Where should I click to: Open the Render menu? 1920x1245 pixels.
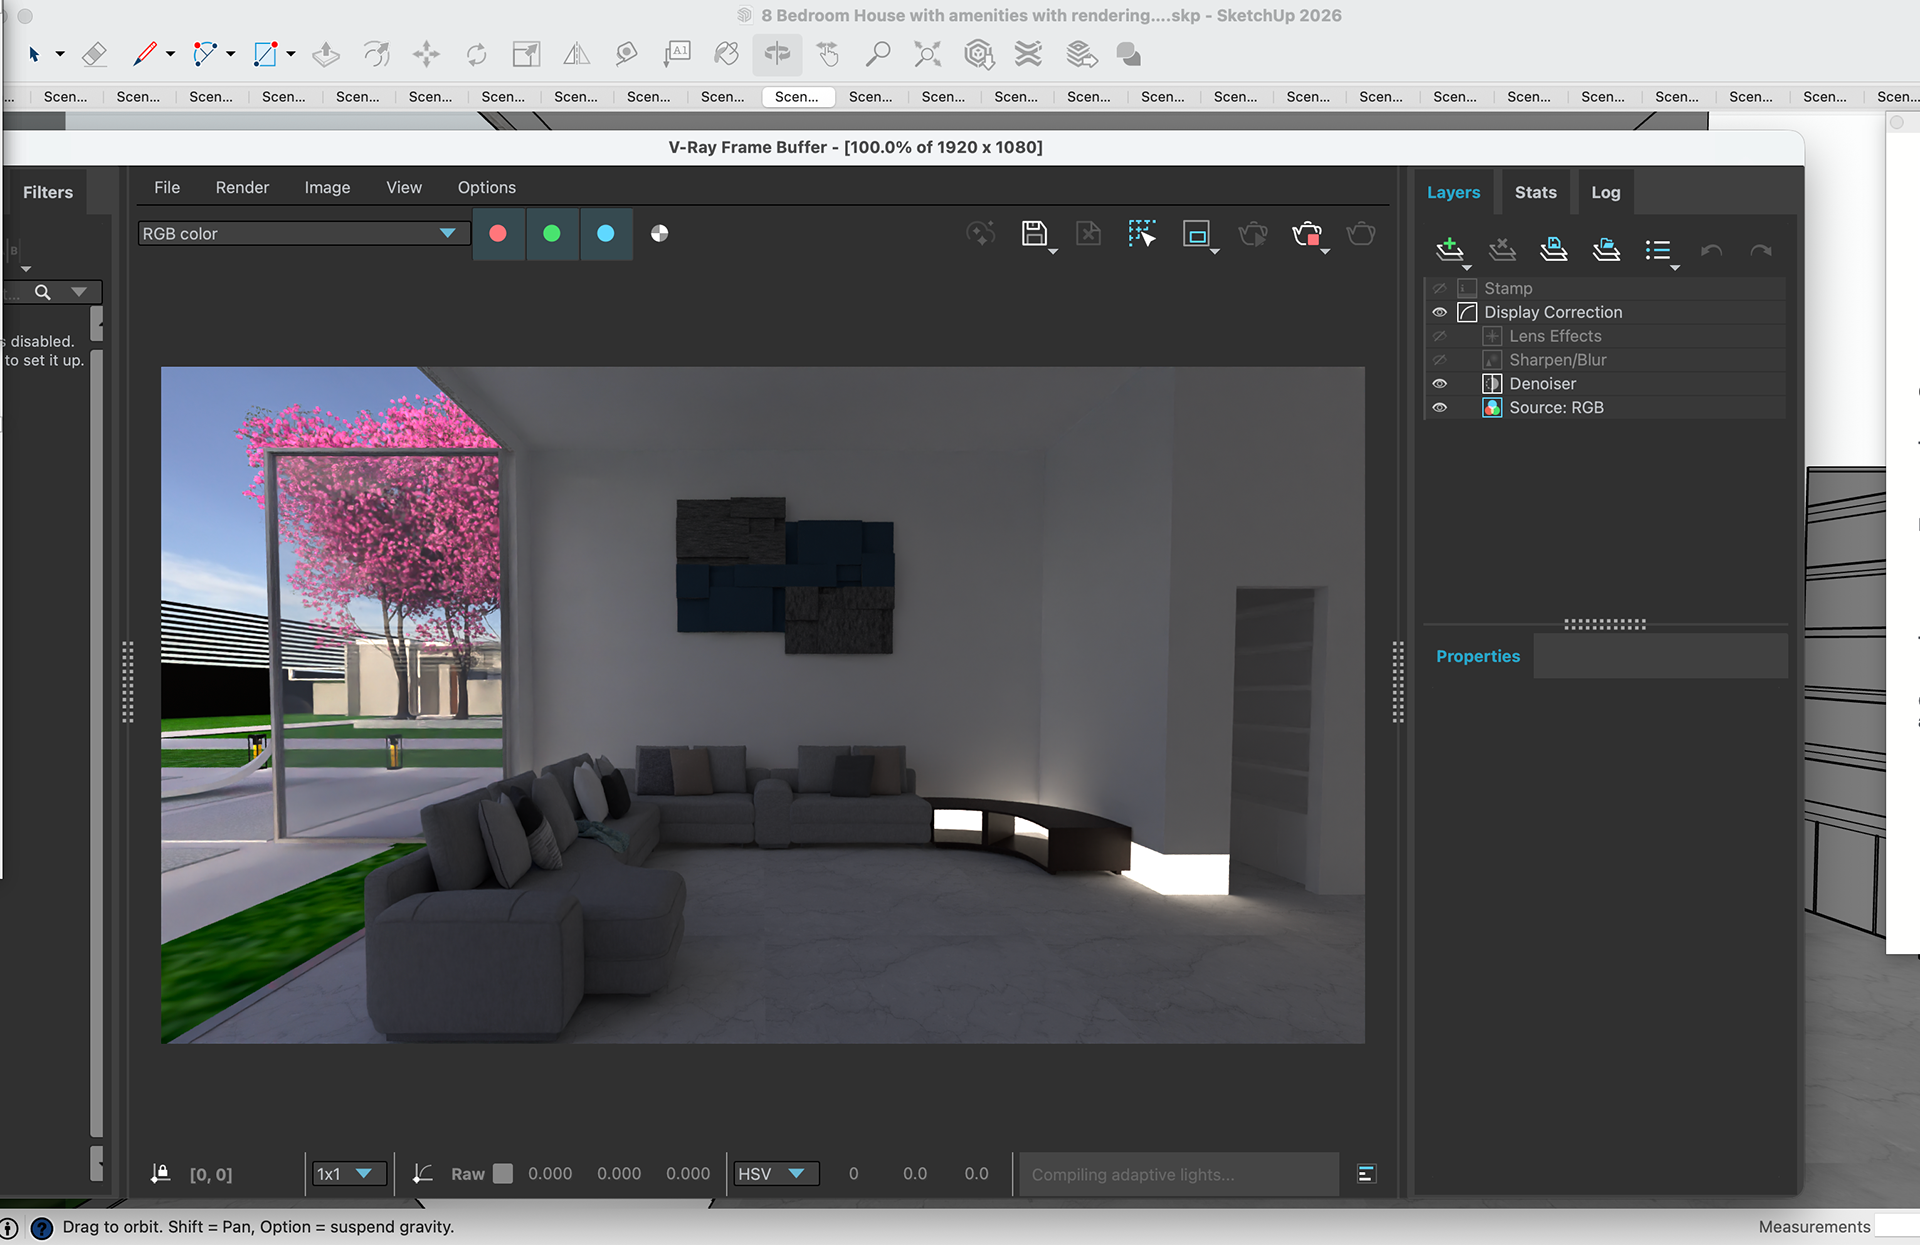click(242, 188)
